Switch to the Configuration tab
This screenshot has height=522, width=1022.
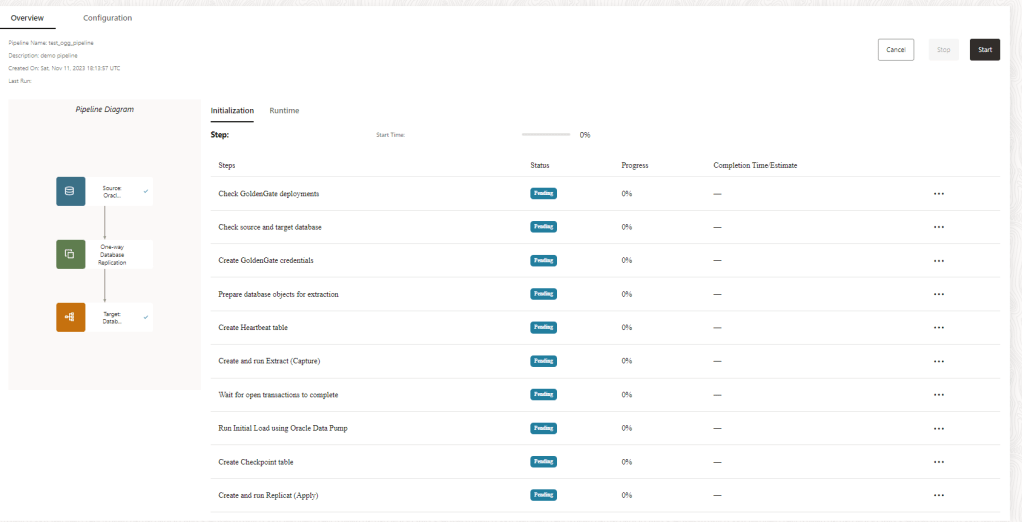(107, 18)
